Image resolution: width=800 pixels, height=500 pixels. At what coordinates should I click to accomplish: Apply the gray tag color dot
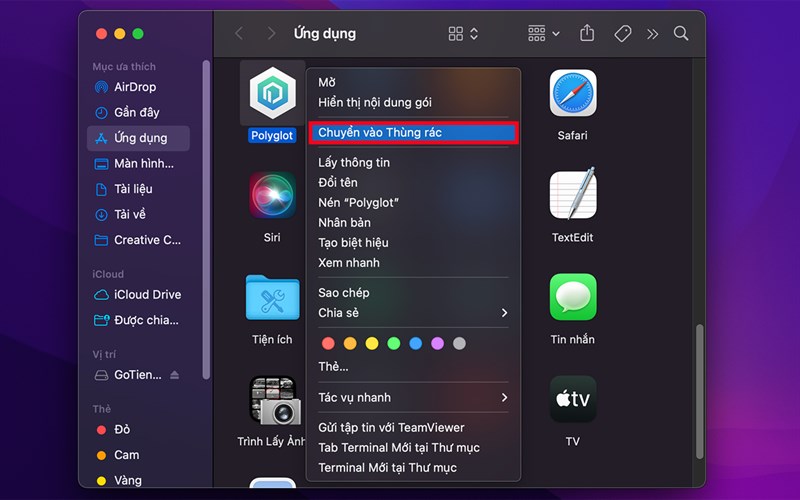click(x=459, y=343)
